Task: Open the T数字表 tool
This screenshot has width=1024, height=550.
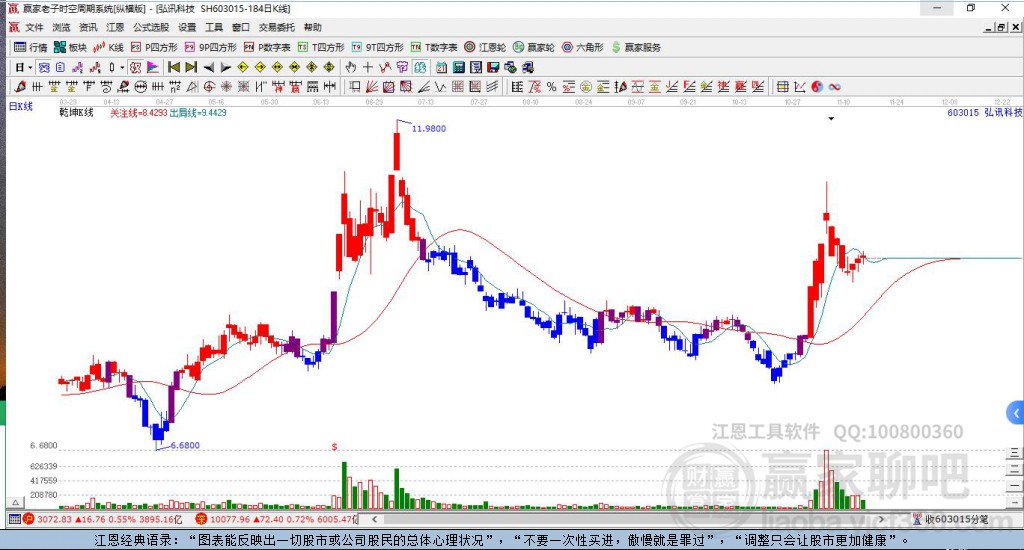Action: tap(434, 47)
